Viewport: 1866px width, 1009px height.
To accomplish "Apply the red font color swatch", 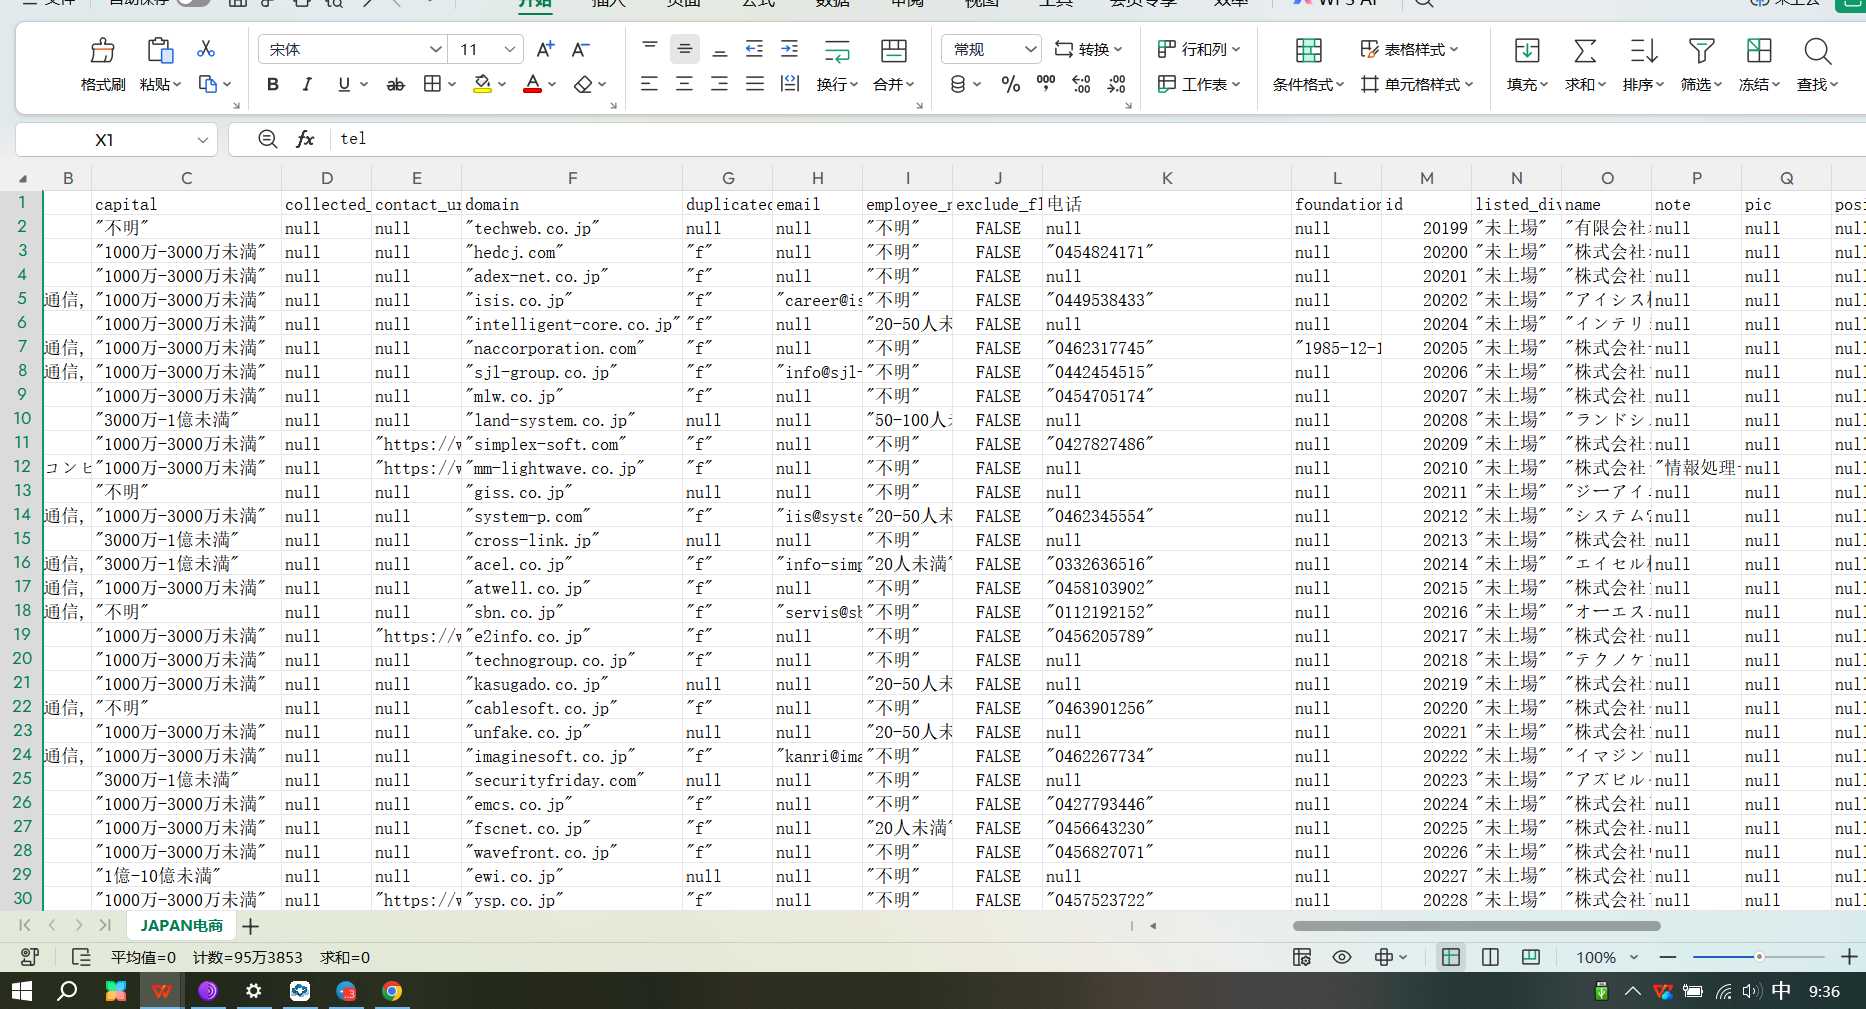I will point(533,84).
